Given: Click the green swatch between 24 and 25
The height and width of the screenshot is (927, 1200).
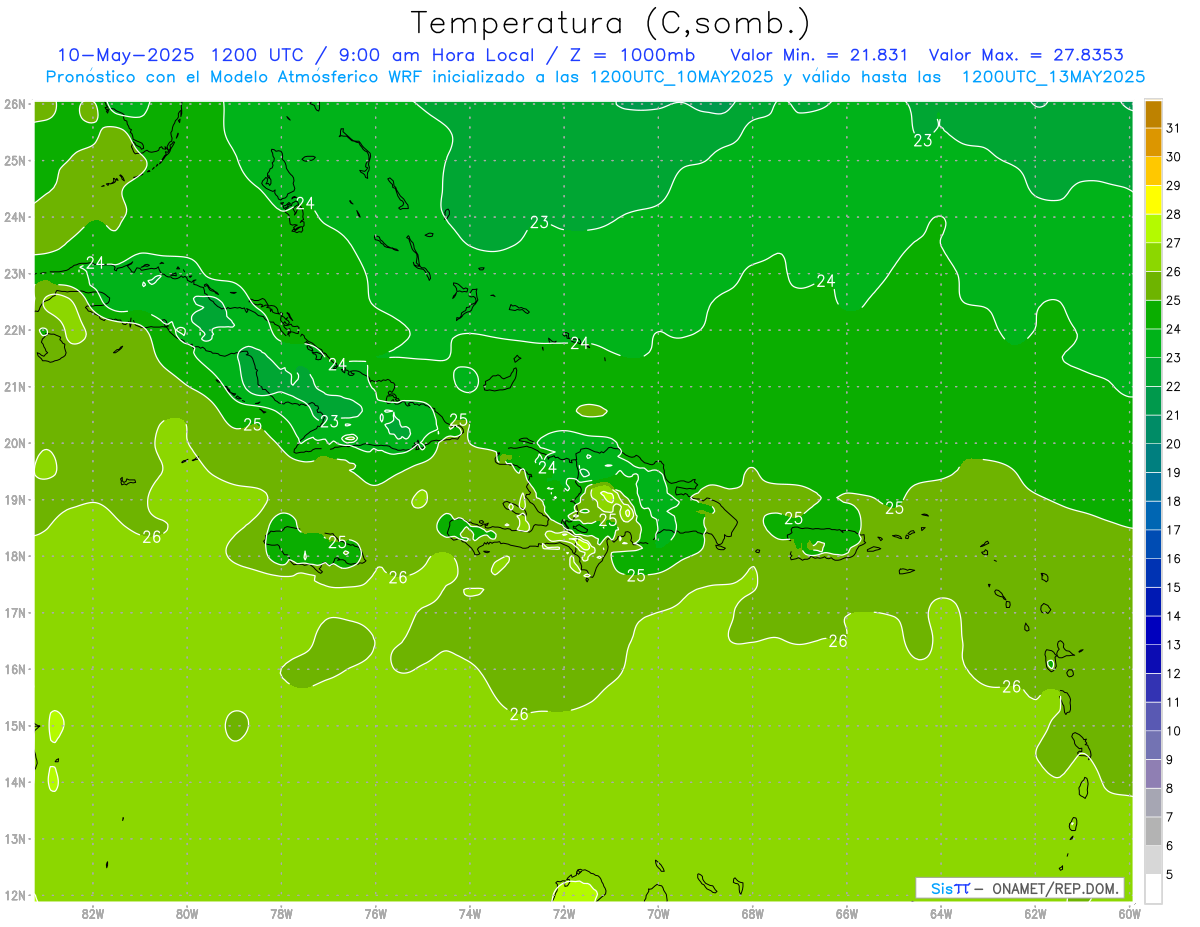Looking at the screenshot, I should [1153, 314].
